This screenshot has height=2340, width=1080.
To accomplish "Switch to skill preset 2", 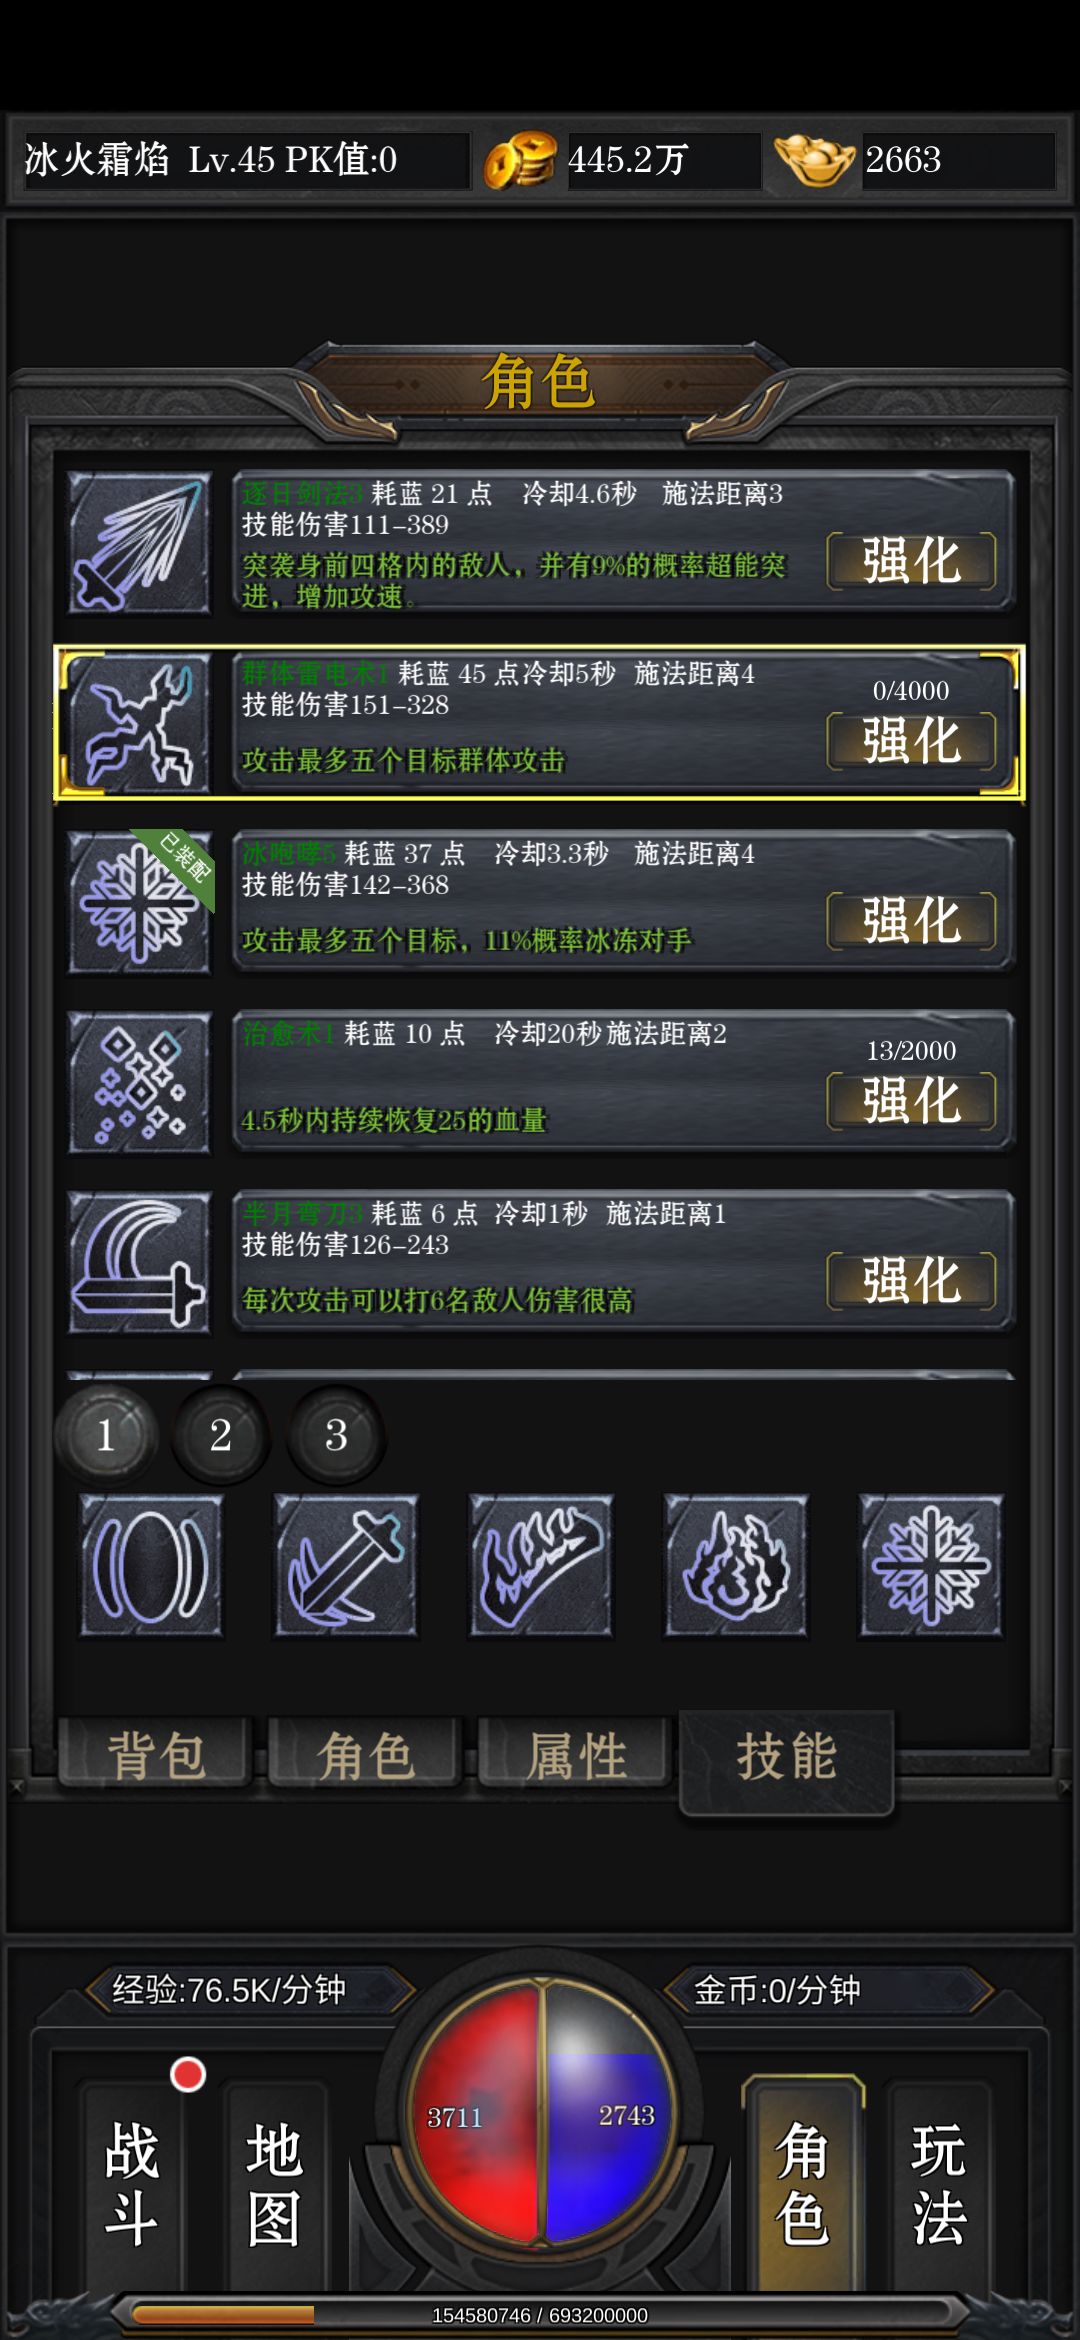I will point(221,1435).
